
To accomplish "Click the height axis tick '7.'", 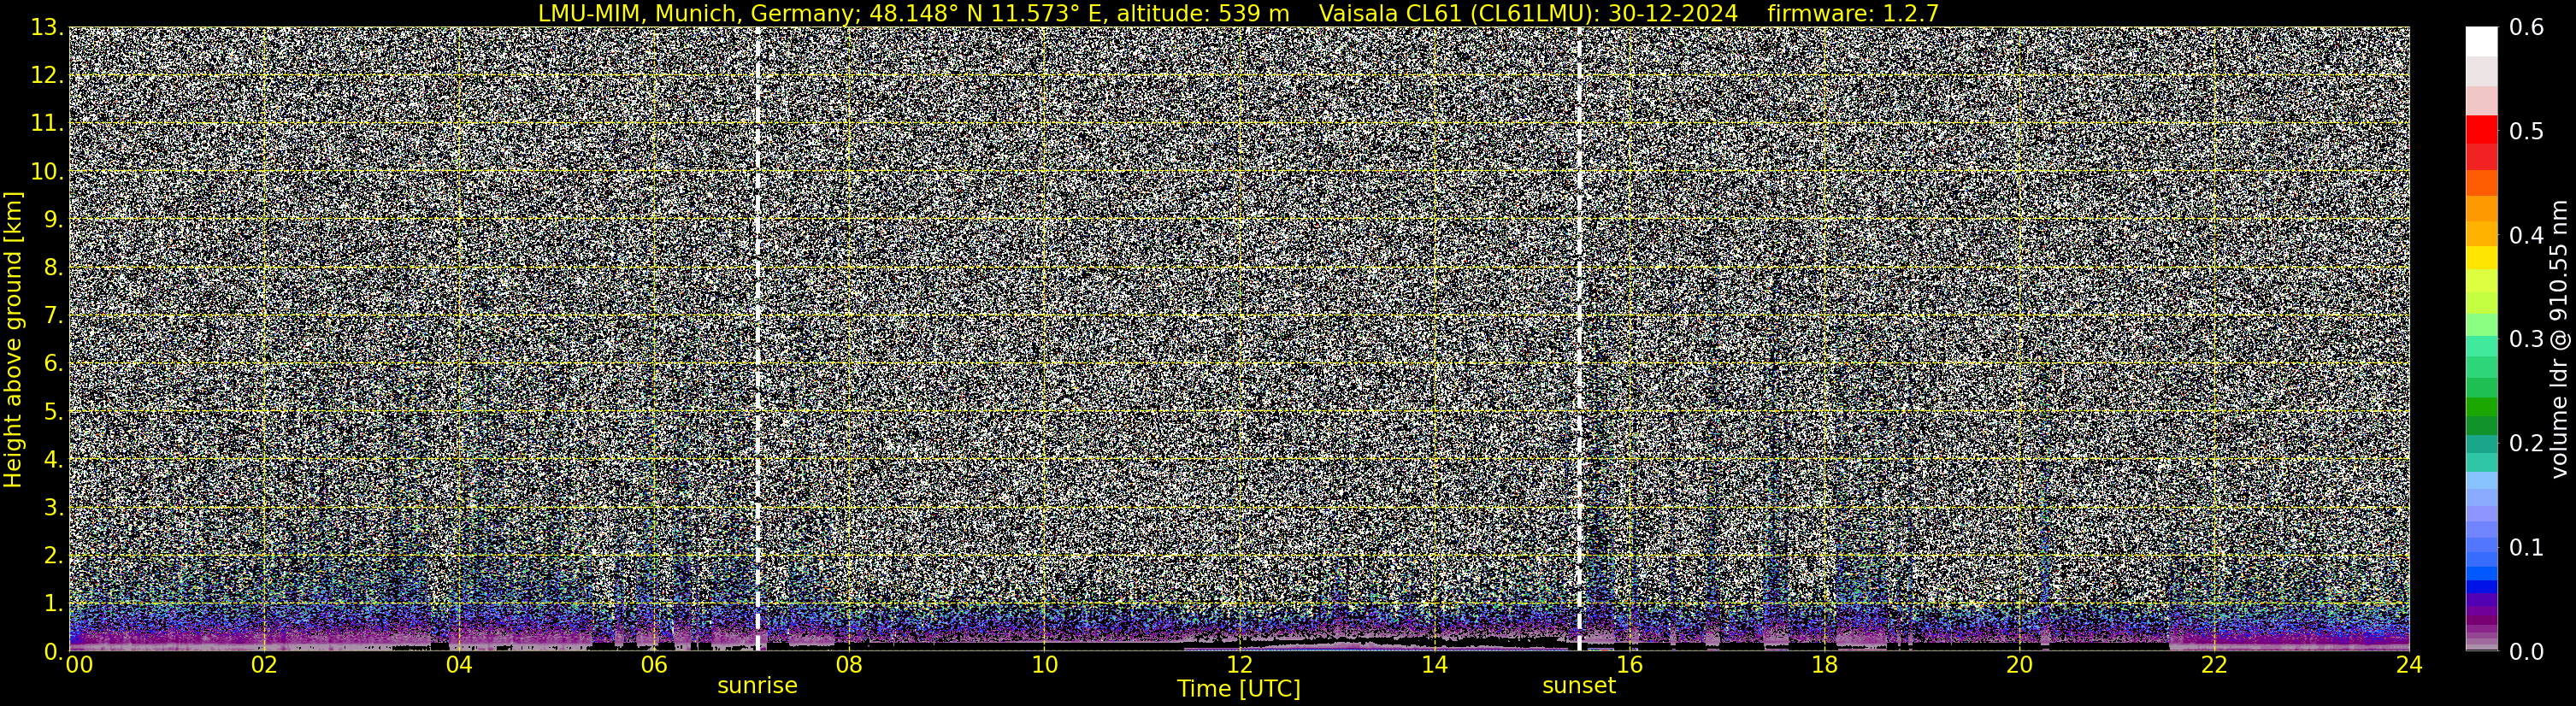I will point(54,316).
